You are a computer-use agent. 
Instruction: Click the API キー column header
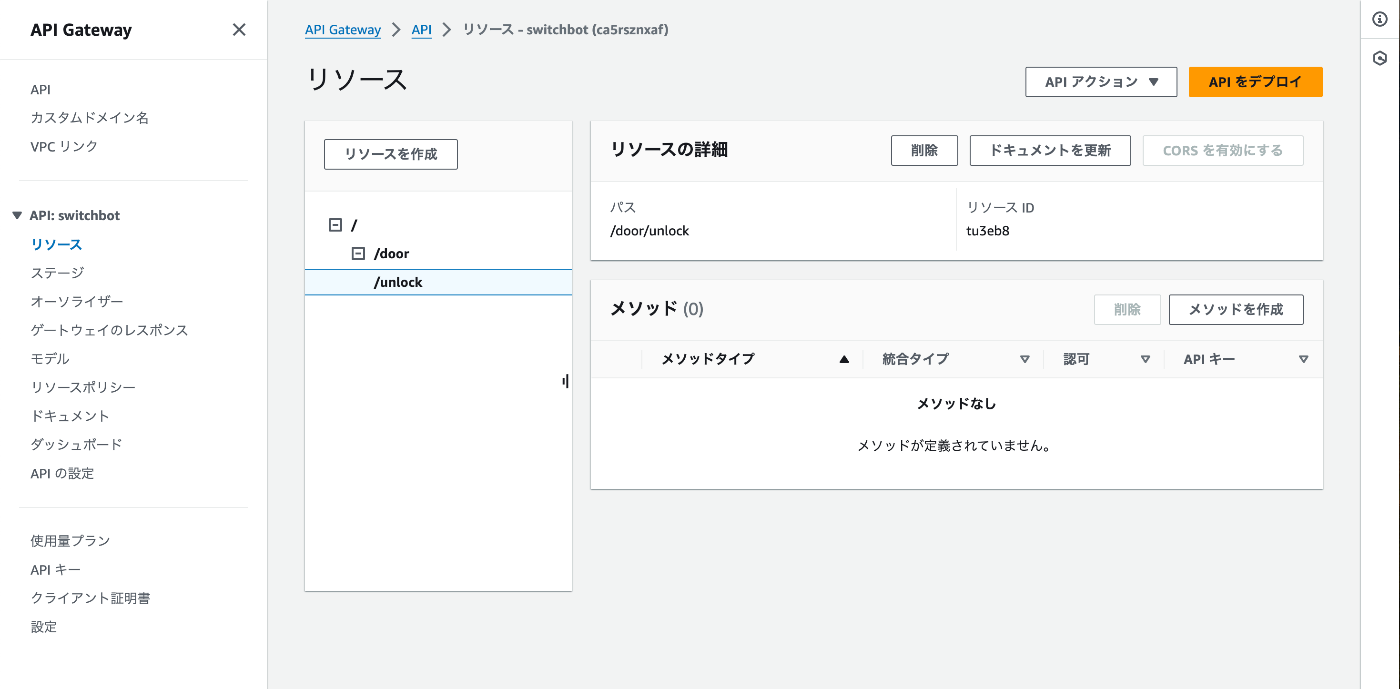pyautogui.click(x=1210, y=359)
